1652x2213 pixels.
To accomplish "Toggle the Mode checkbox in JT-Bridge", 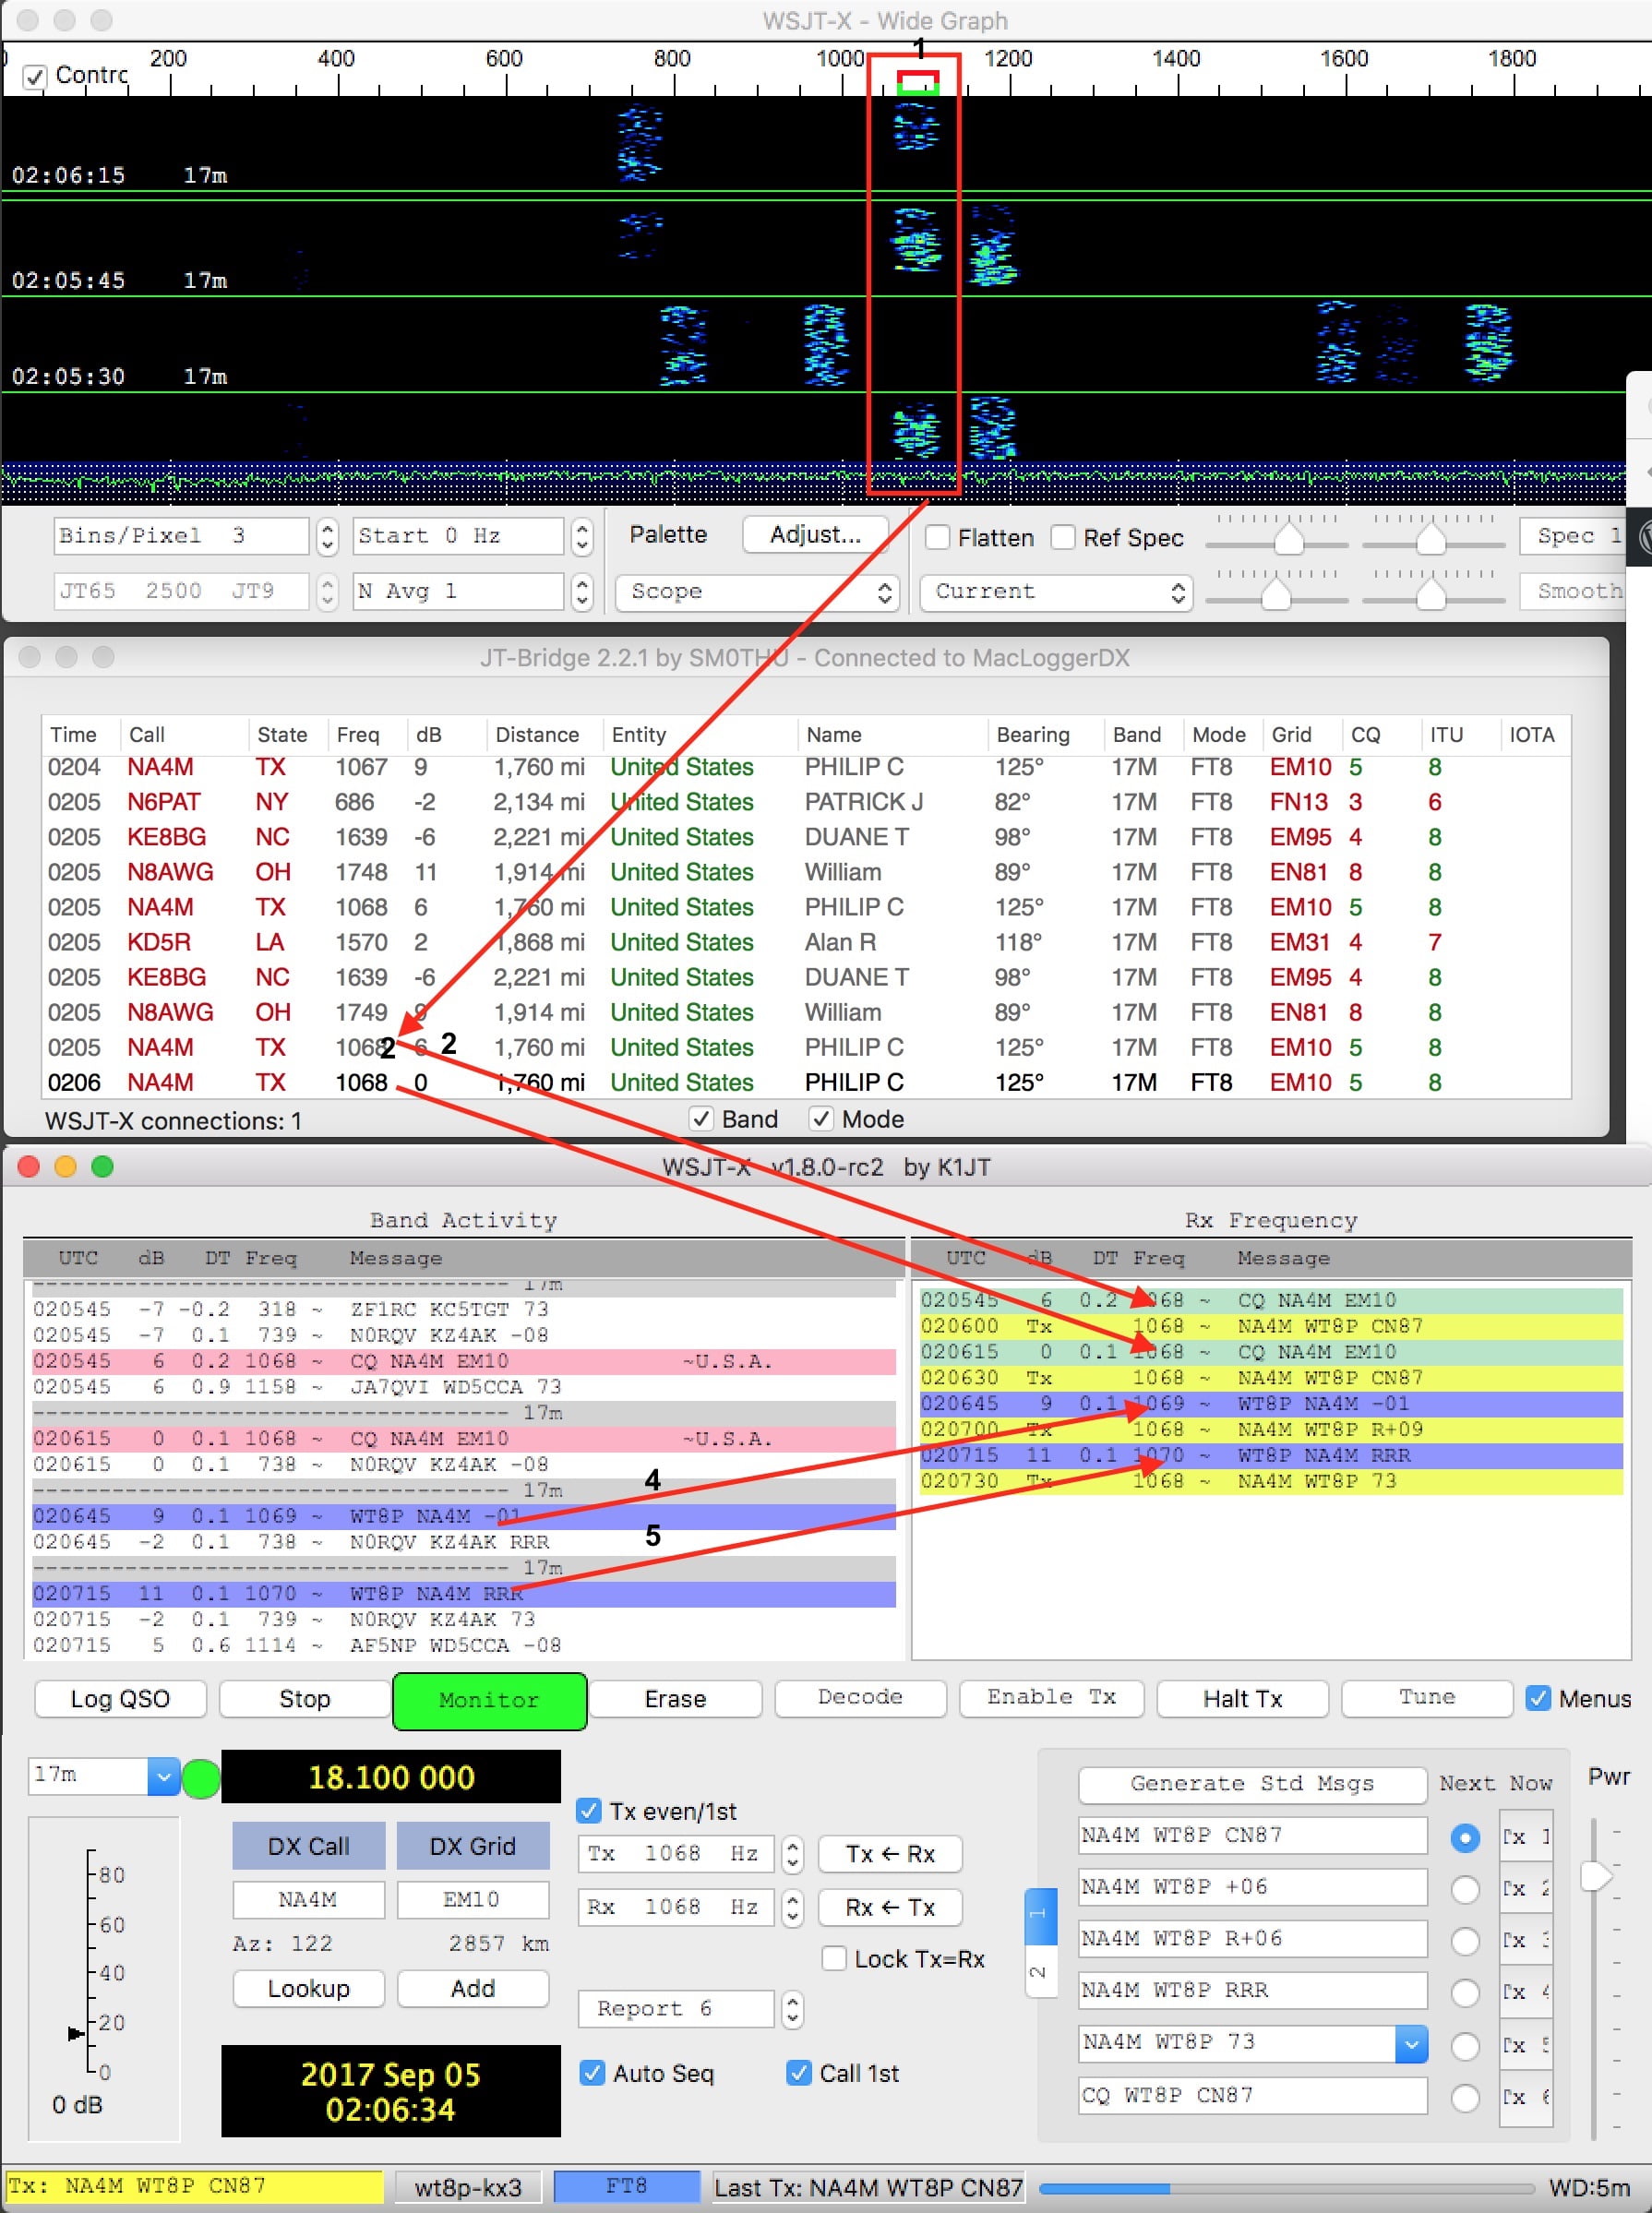I will 821,1118.
